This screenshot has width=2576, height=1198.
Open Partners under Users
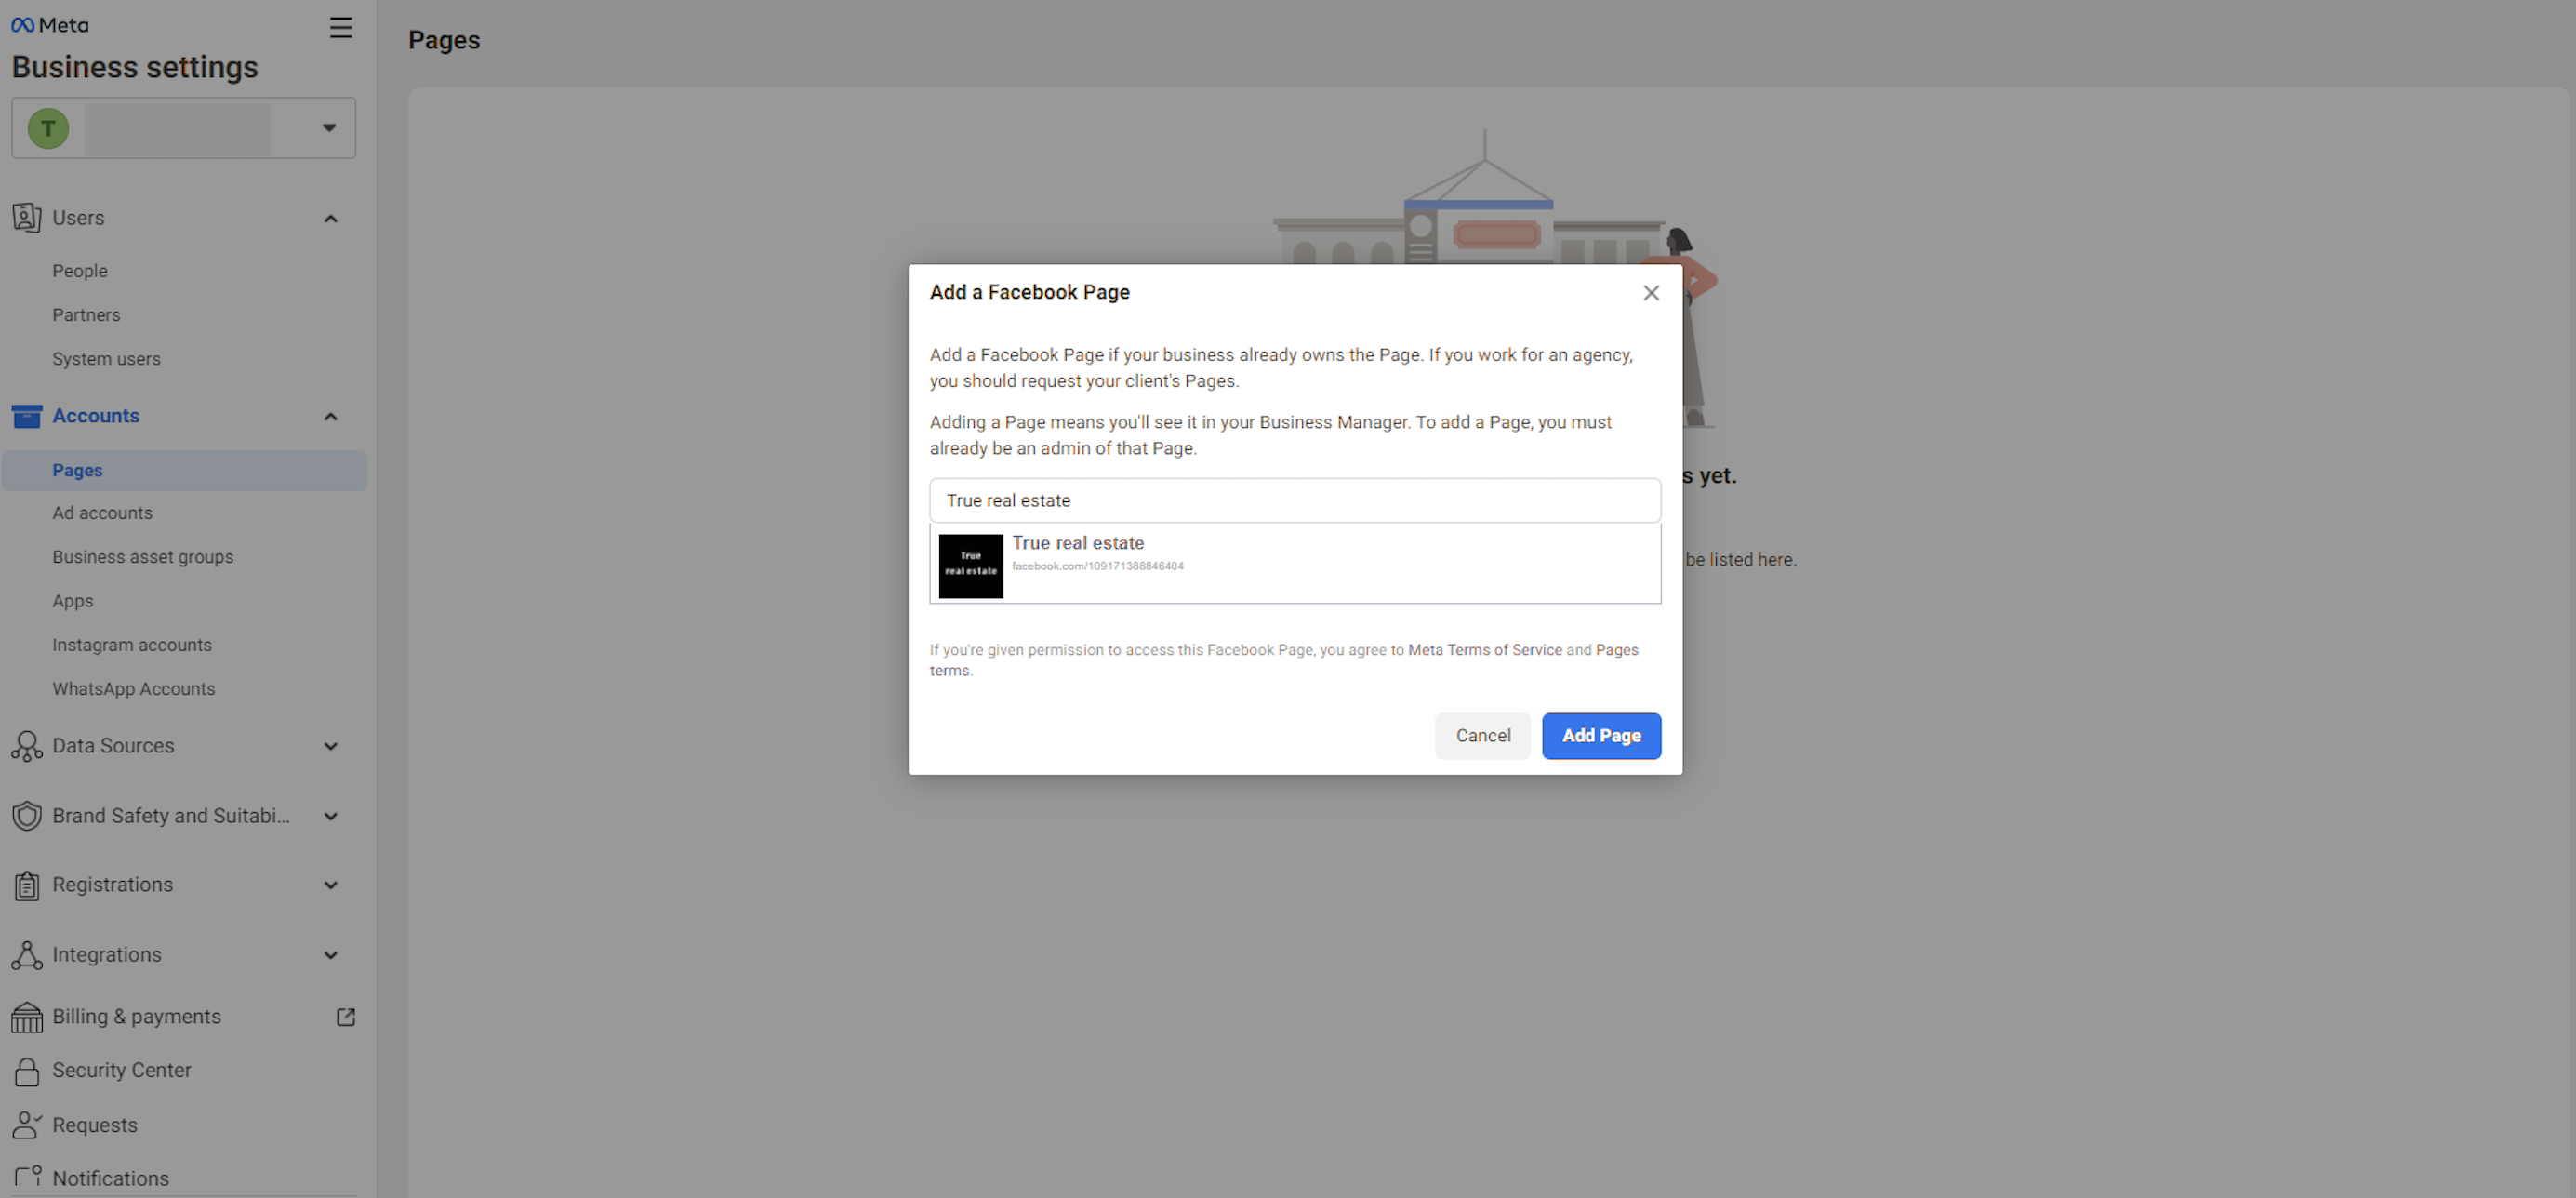pos(86,315)
